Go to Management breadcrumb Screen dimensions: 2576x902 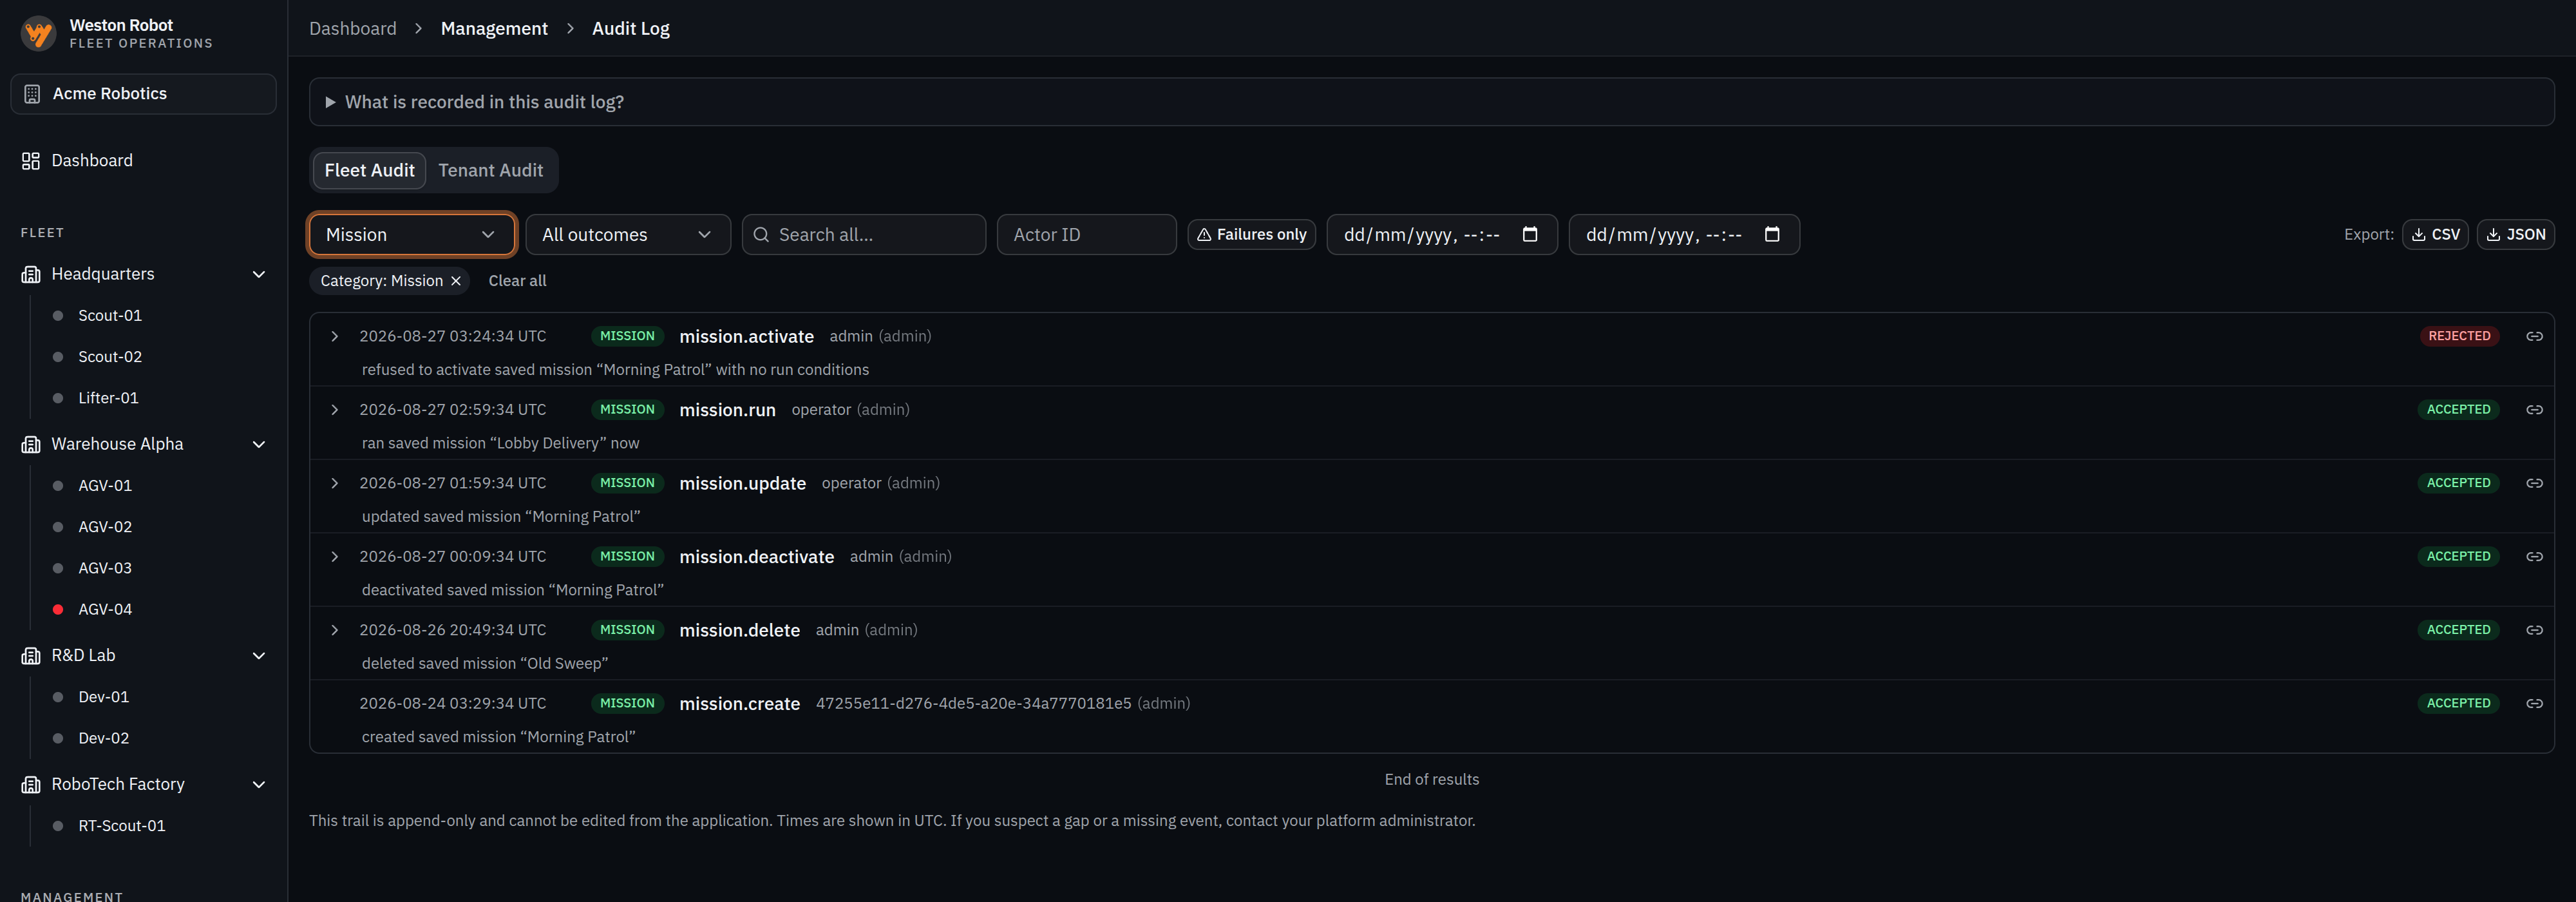click(x=494, y=29)
